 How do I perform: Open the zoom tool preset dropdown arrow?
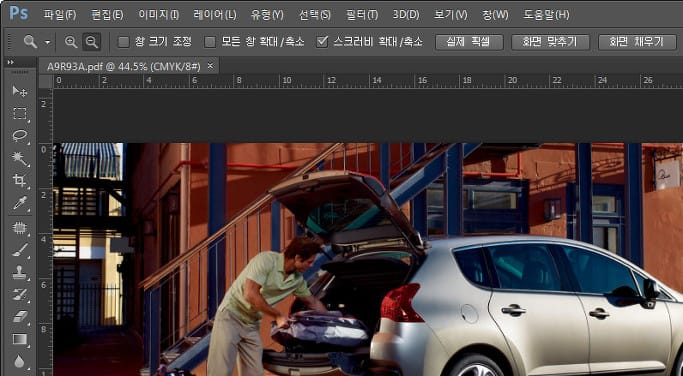pyautogui.click(x=47, y=43)
